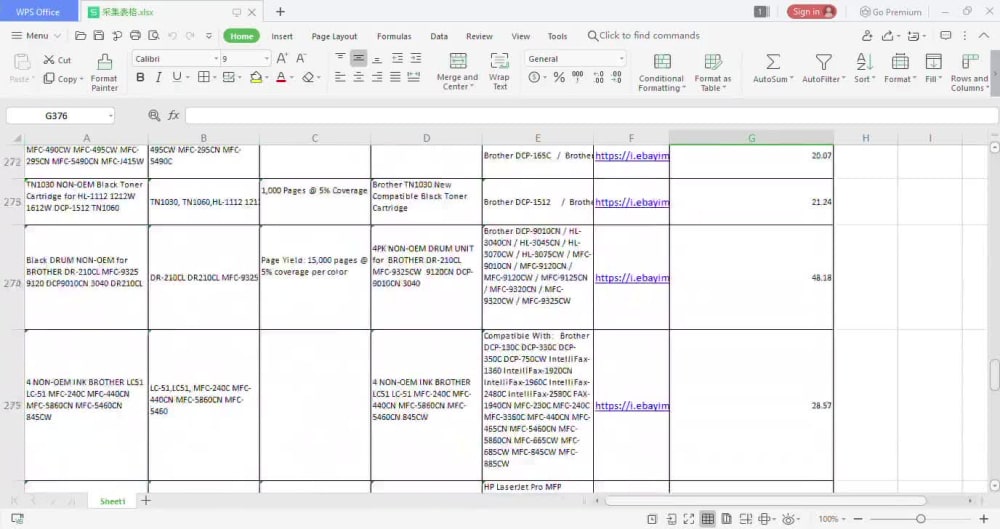Open the font size dropdown
Viewport: 1000px width, 529px height.
tap(267, 59)
